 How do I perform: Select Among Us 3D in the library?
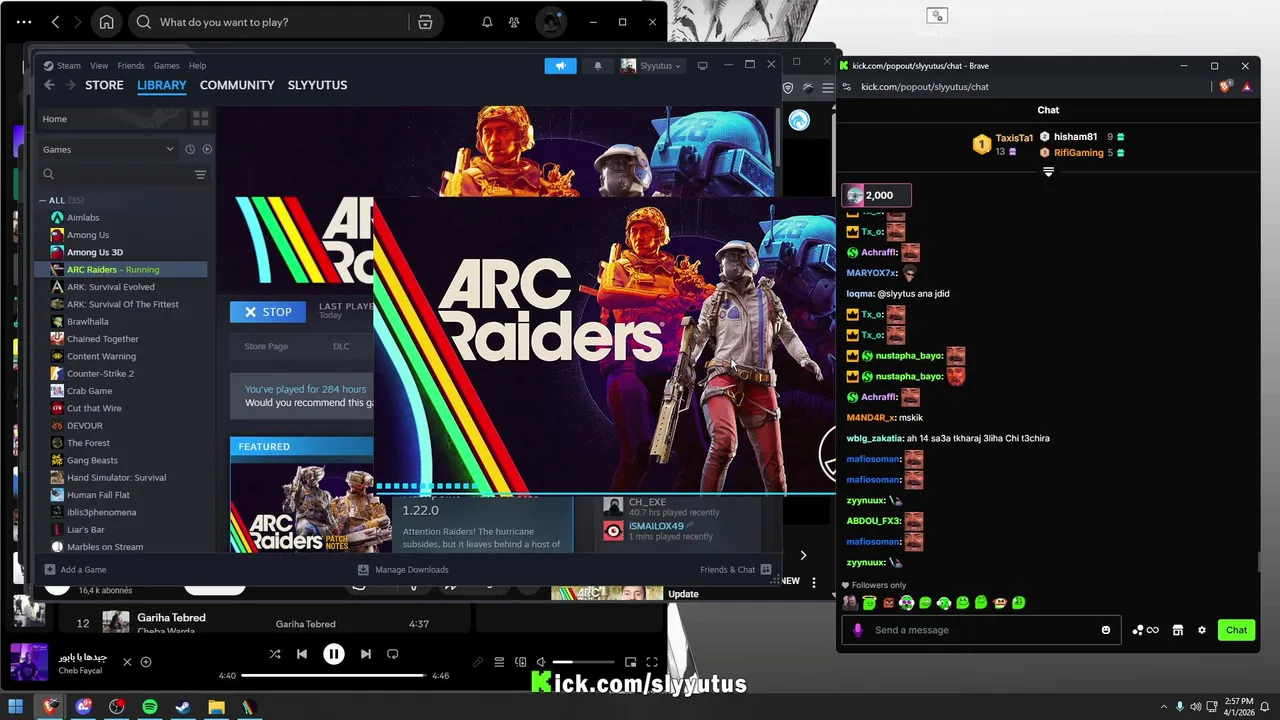pyautogui.click(x=95, y=252)
